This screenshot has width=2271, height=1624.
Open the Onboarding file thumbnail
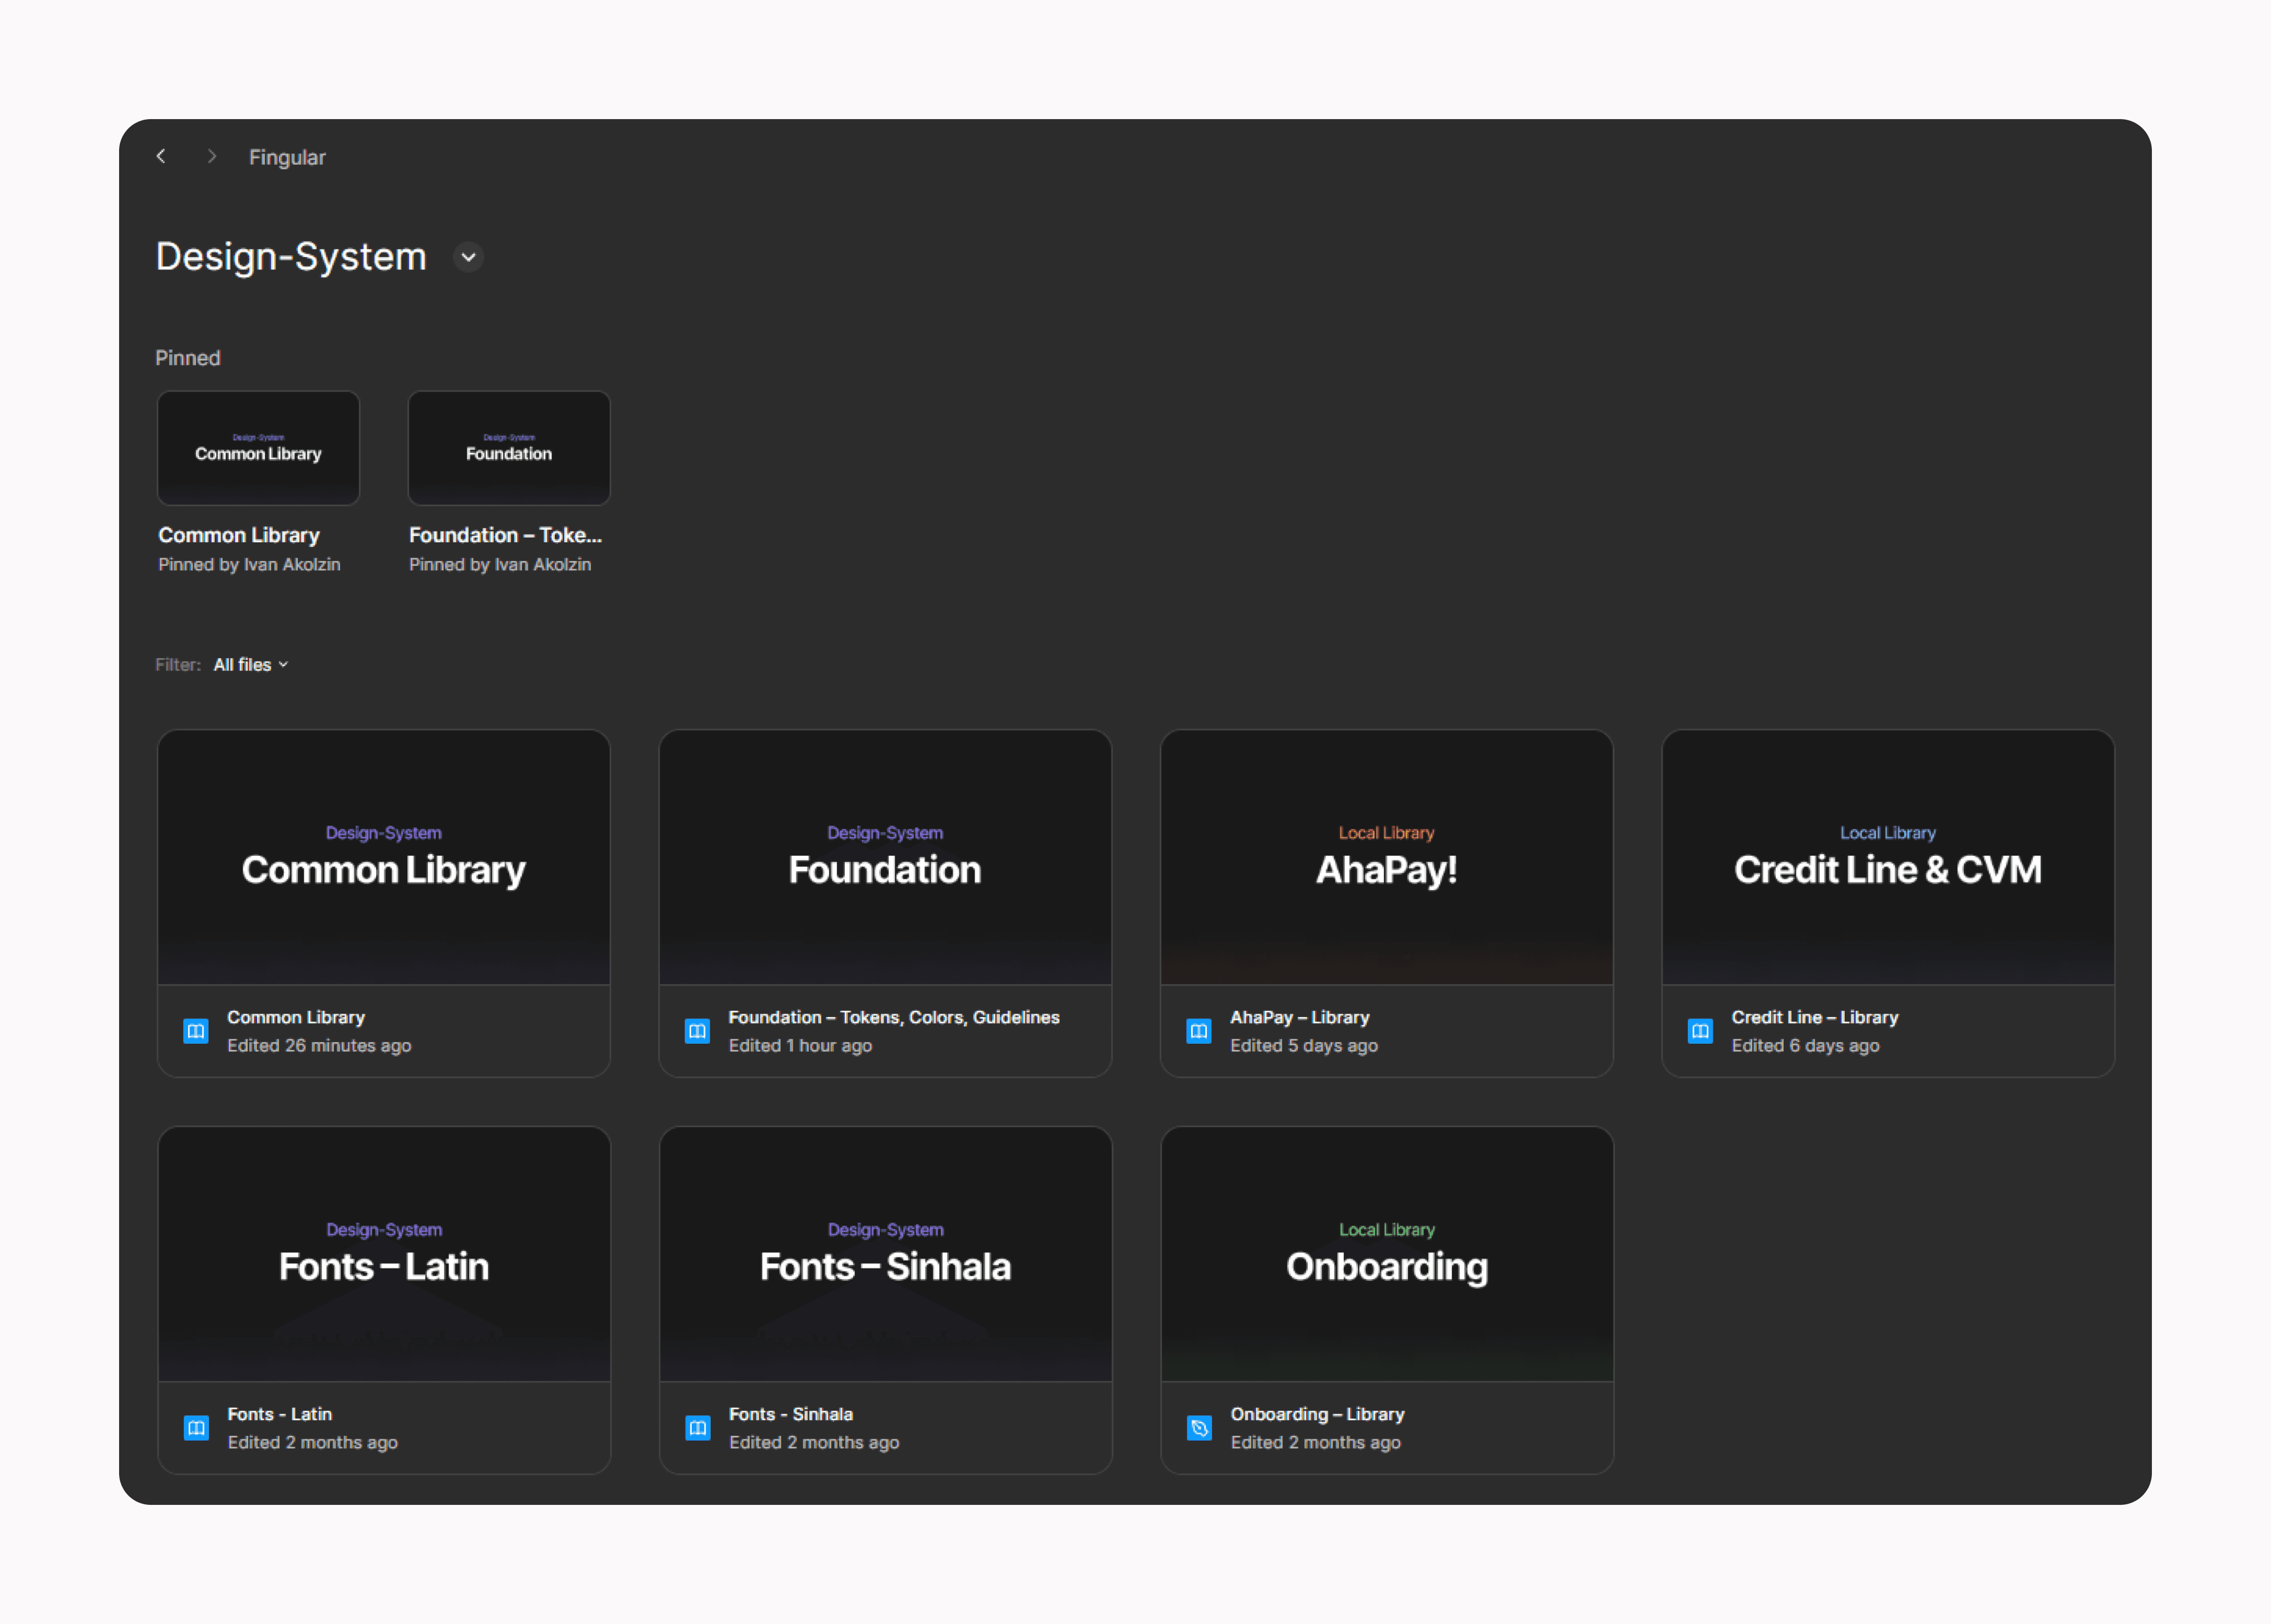(x=1386, y=1254)
